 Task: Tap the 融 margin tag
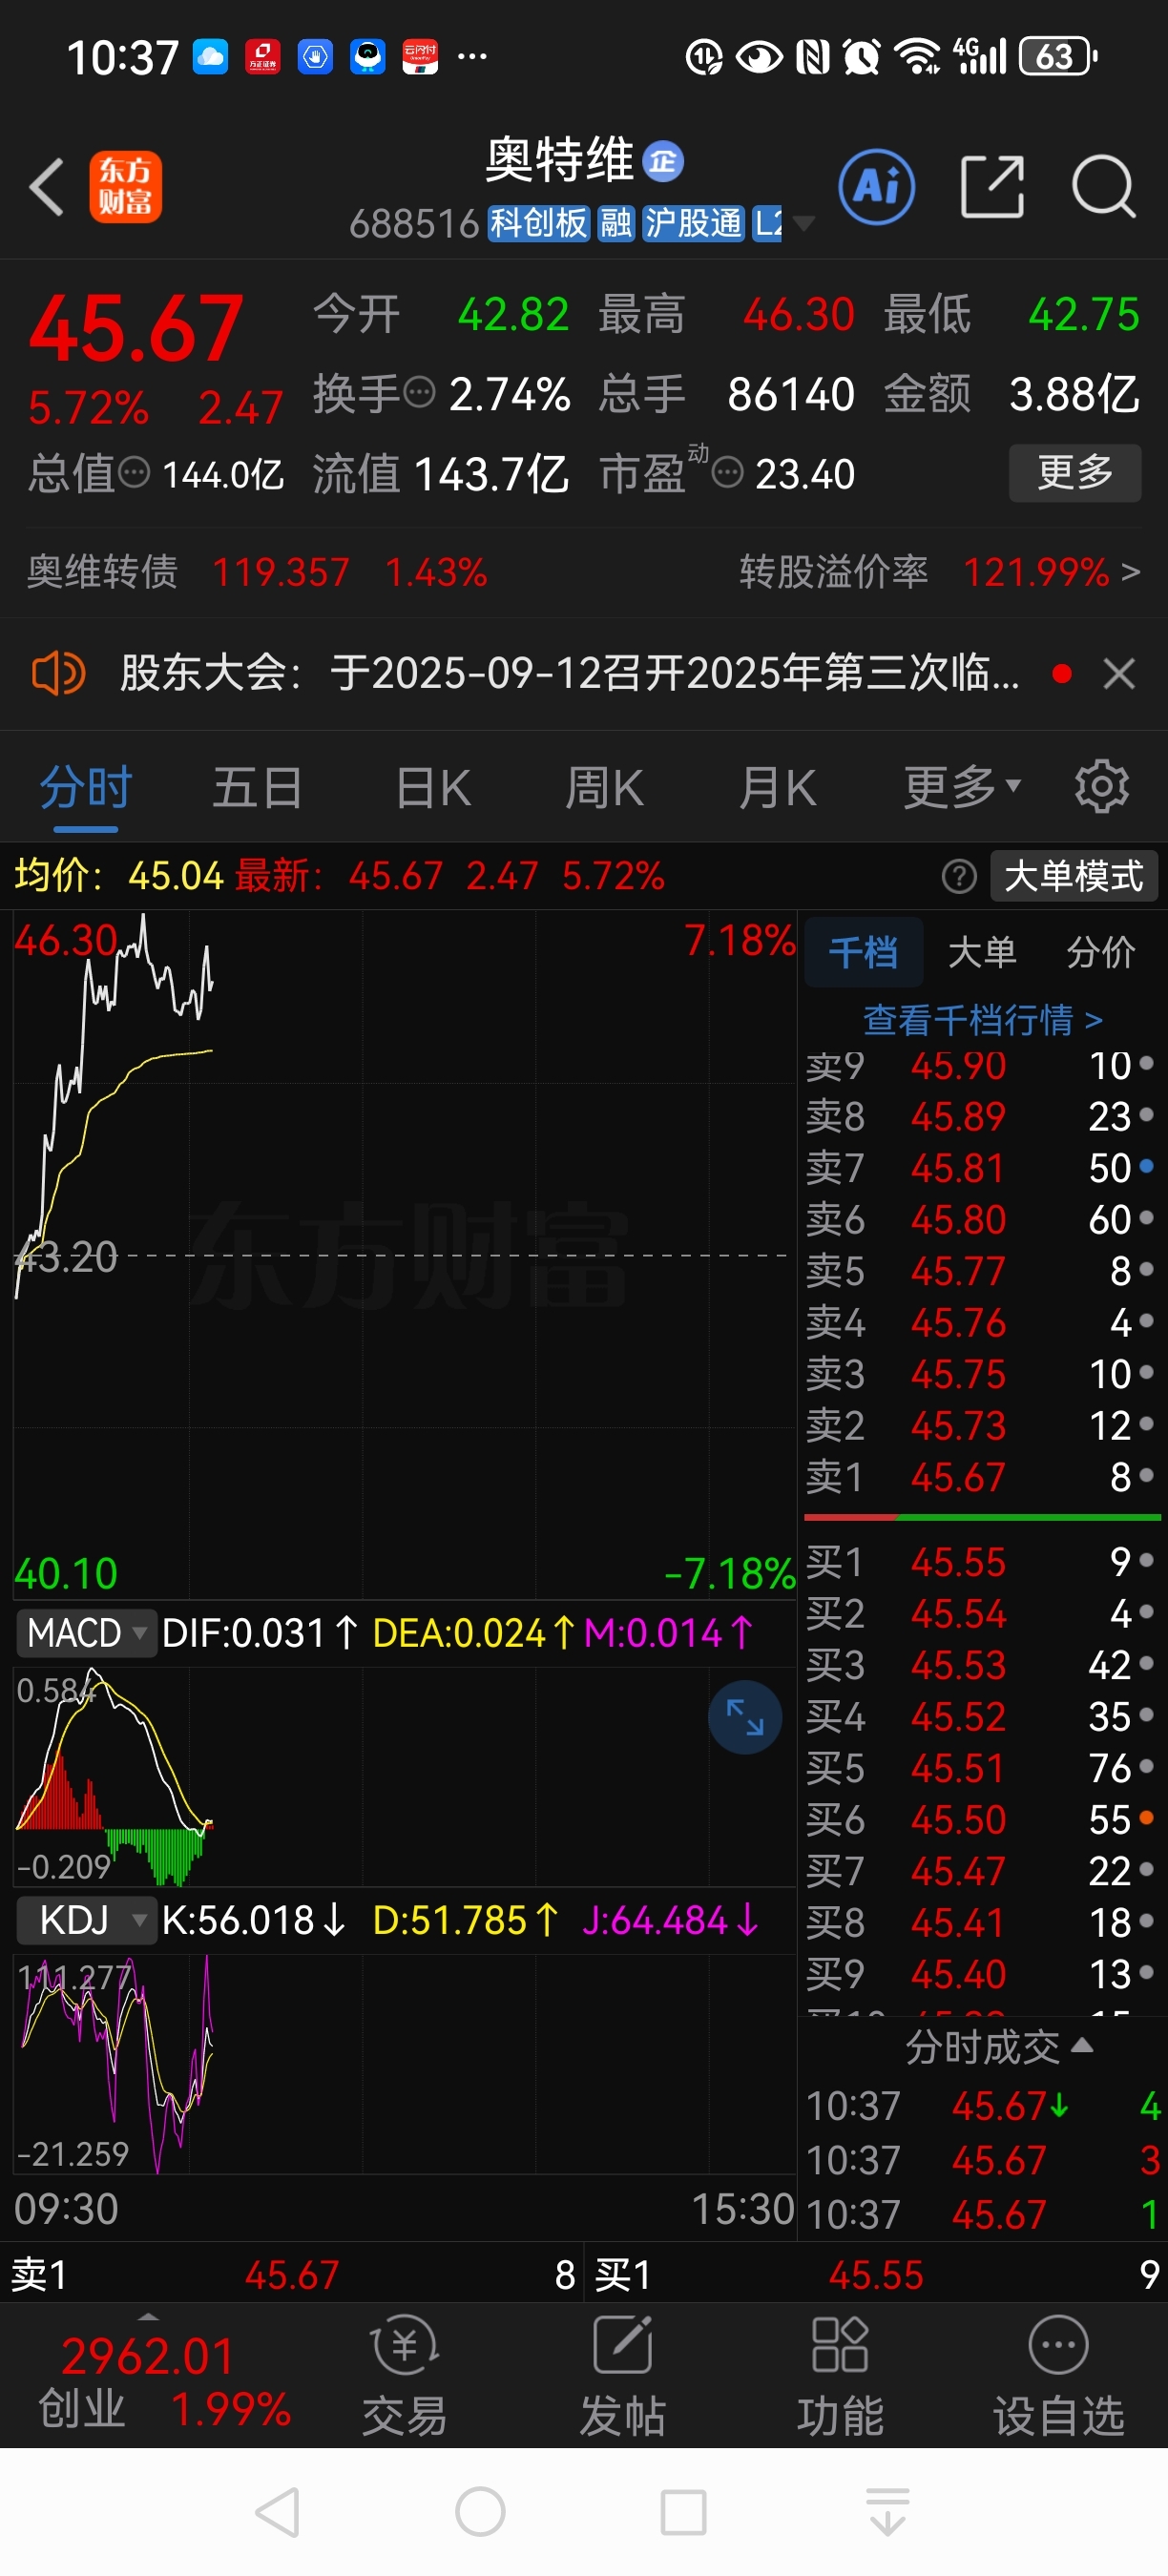615,223
